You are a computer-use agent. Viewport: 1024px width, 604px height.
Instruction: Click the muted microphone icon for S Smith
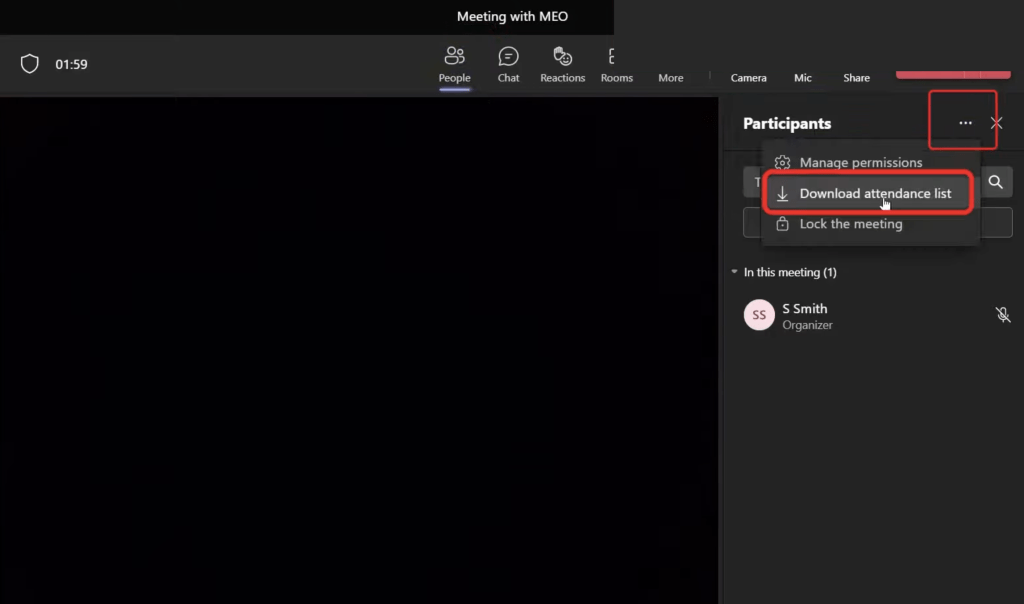coord(1002,315)
